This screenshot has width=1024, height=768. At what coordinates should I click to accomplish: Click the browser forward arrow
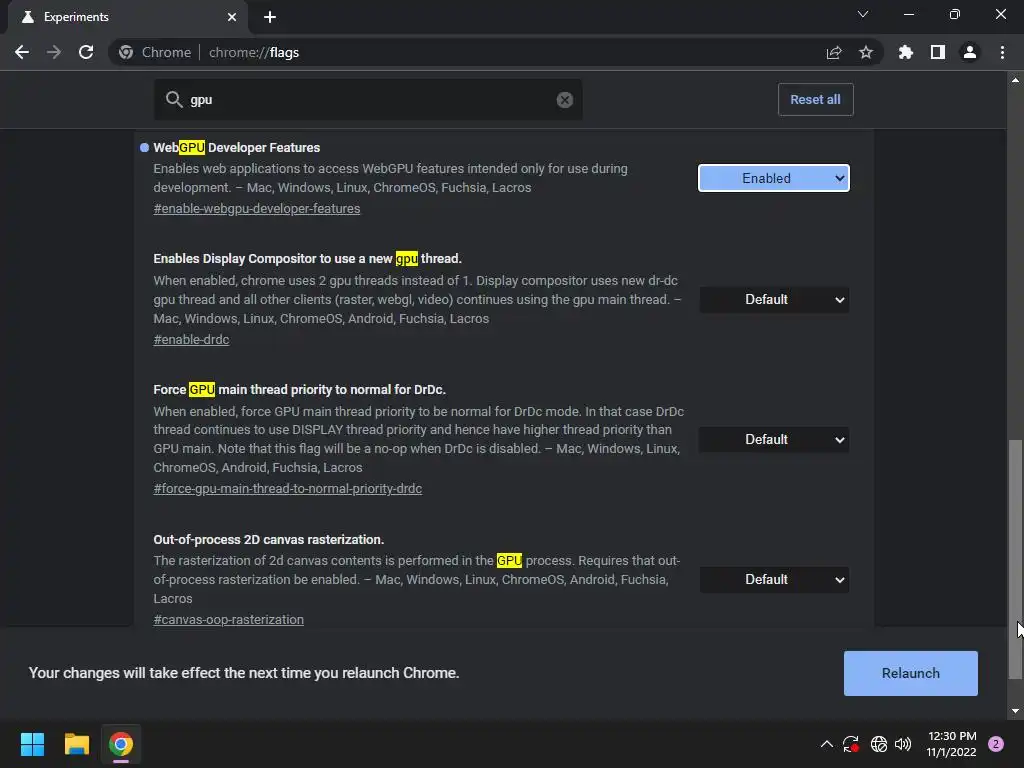pyautogui.click(x=54, y=52)
